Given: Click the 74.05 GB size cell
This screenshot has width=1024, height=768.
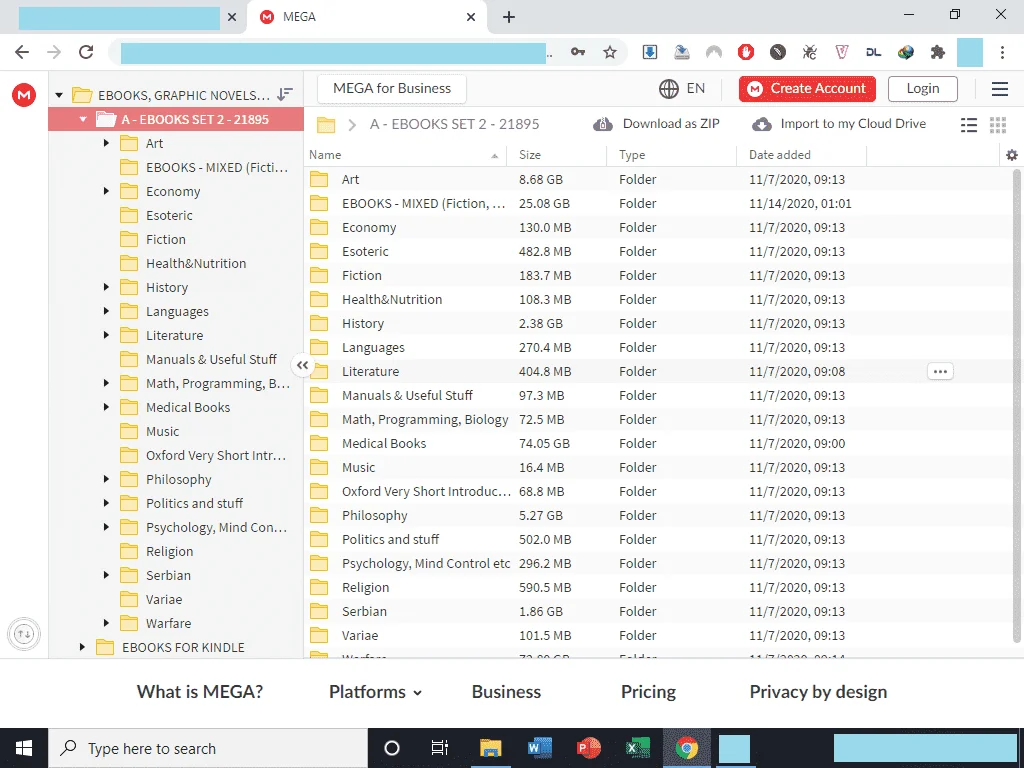Looking at the screenshot, I should 544,443.
